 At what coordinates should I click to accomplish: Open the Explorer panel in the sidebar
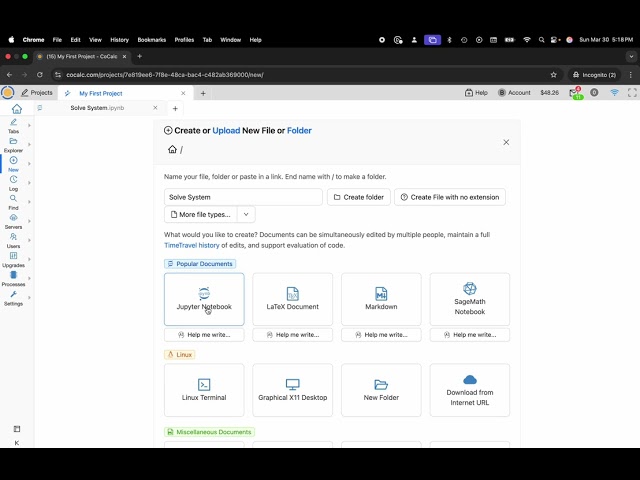(x=13, y=145)
